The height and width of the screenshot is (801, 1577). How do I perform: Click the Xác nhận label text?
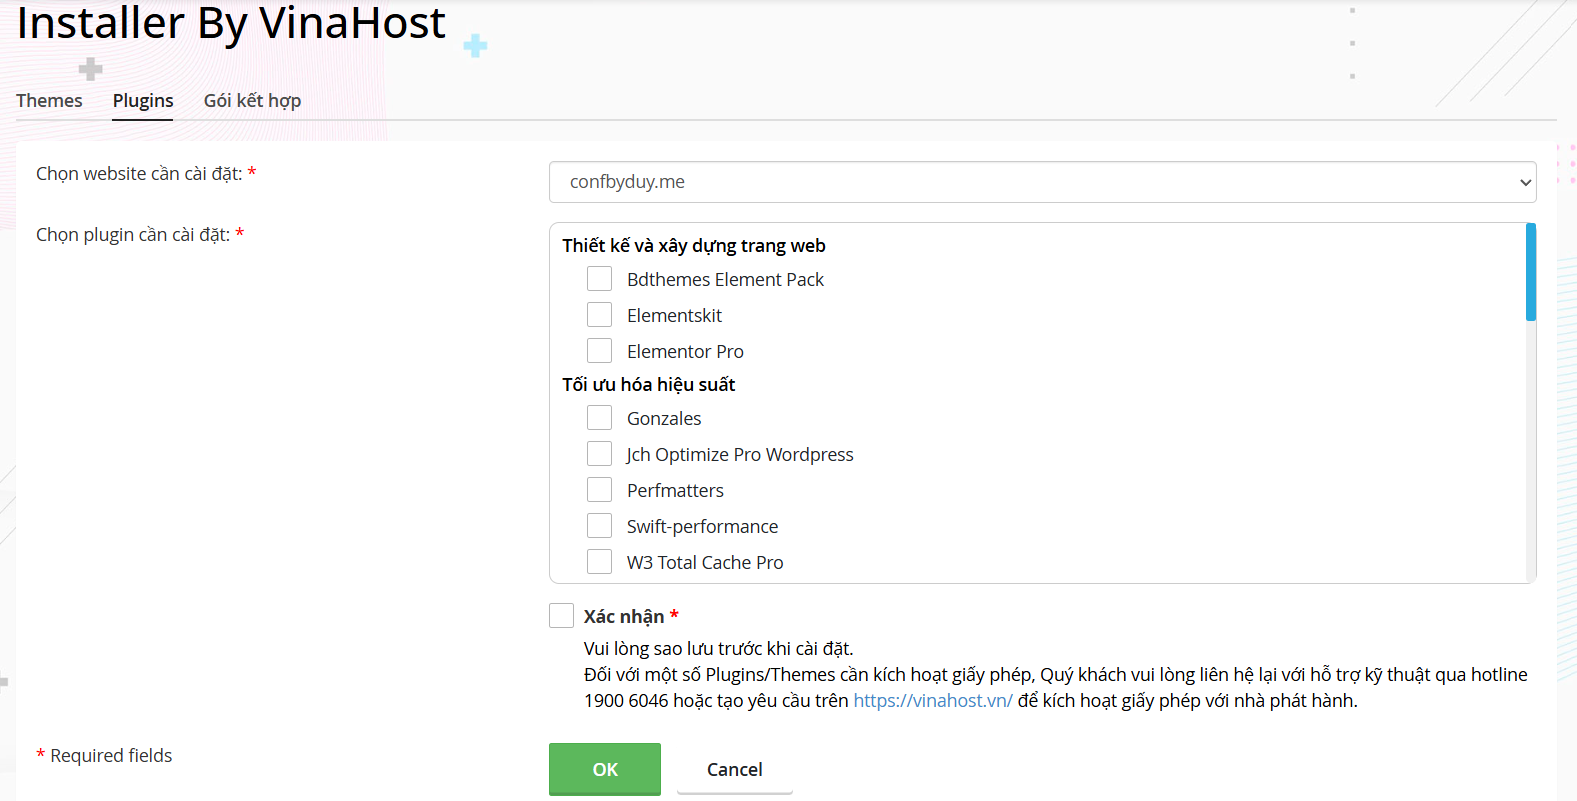[624, 617]
